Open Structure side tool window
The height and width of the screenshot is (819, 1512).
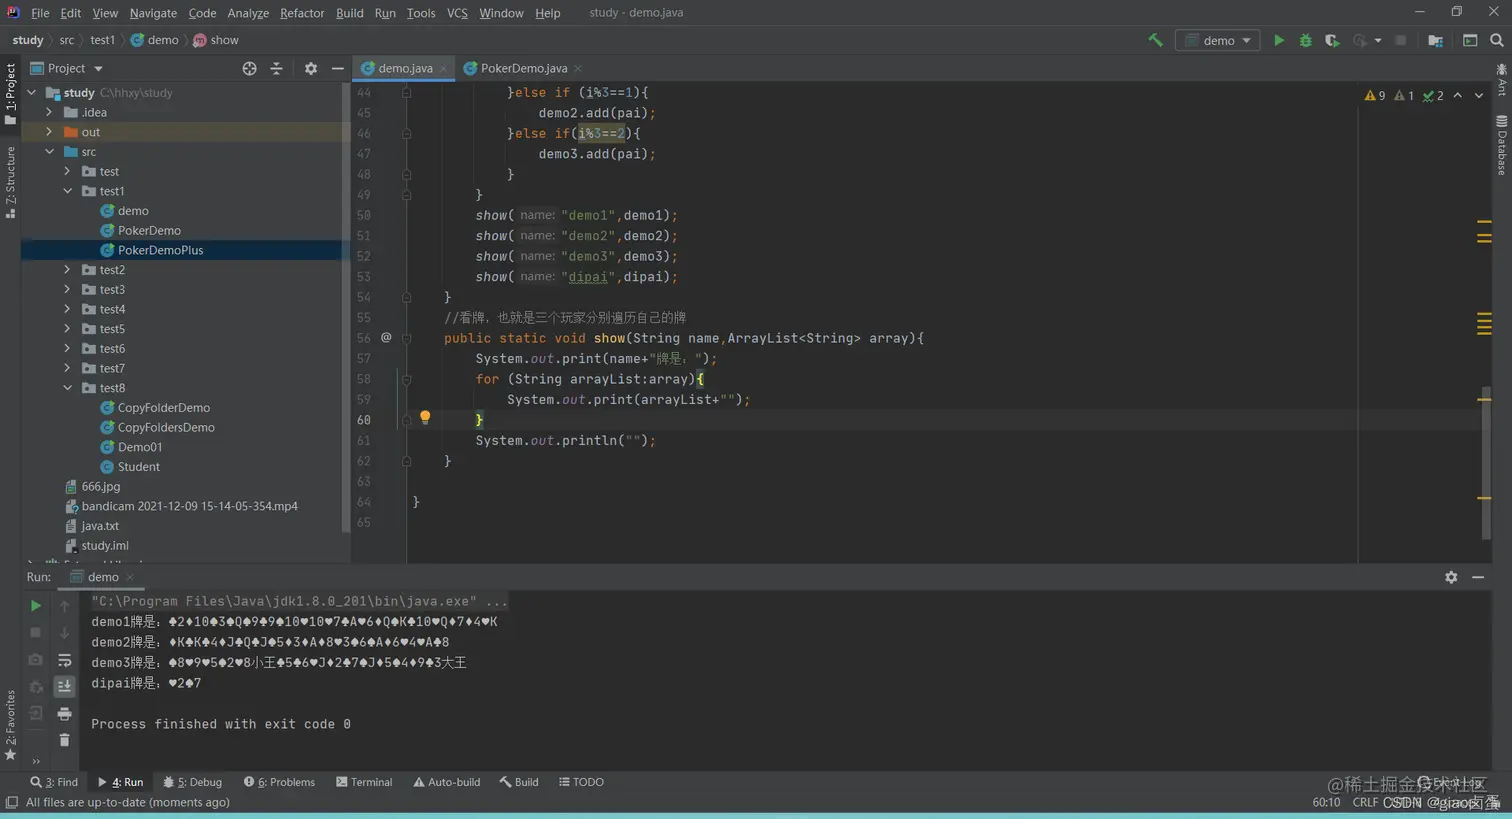(10, 182)
